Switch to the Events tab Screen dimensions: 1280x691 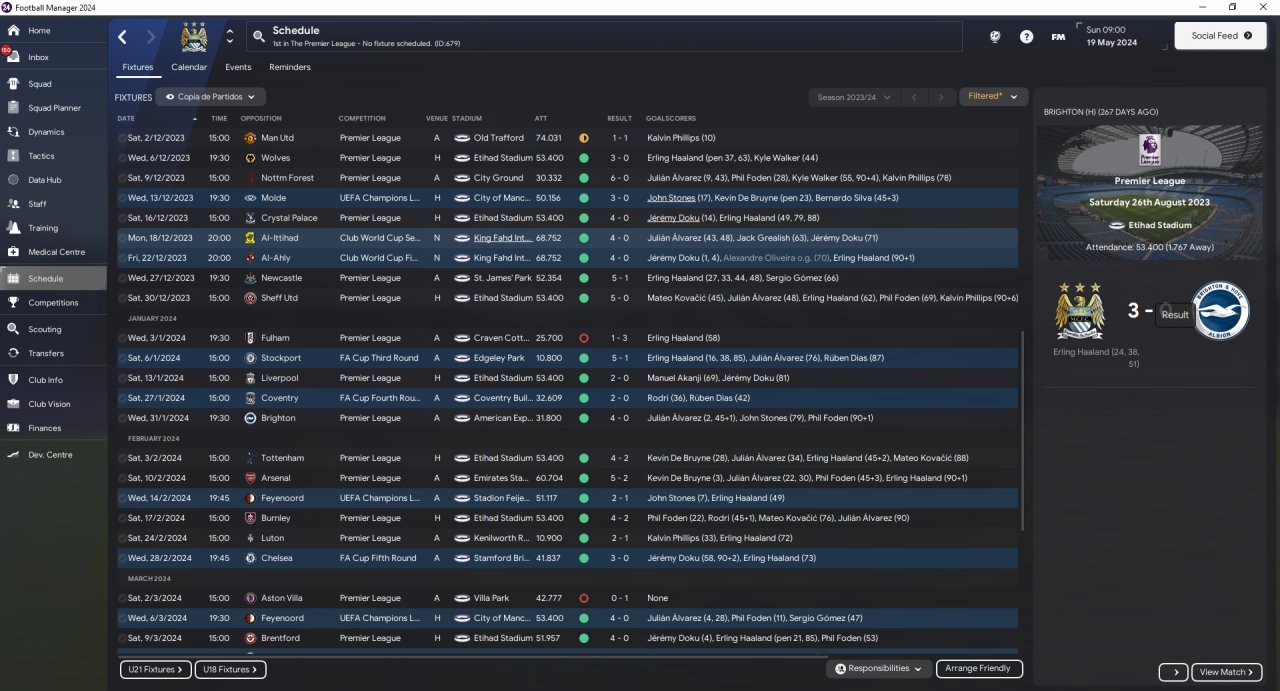pyautogui.click(x=238, y=67)
